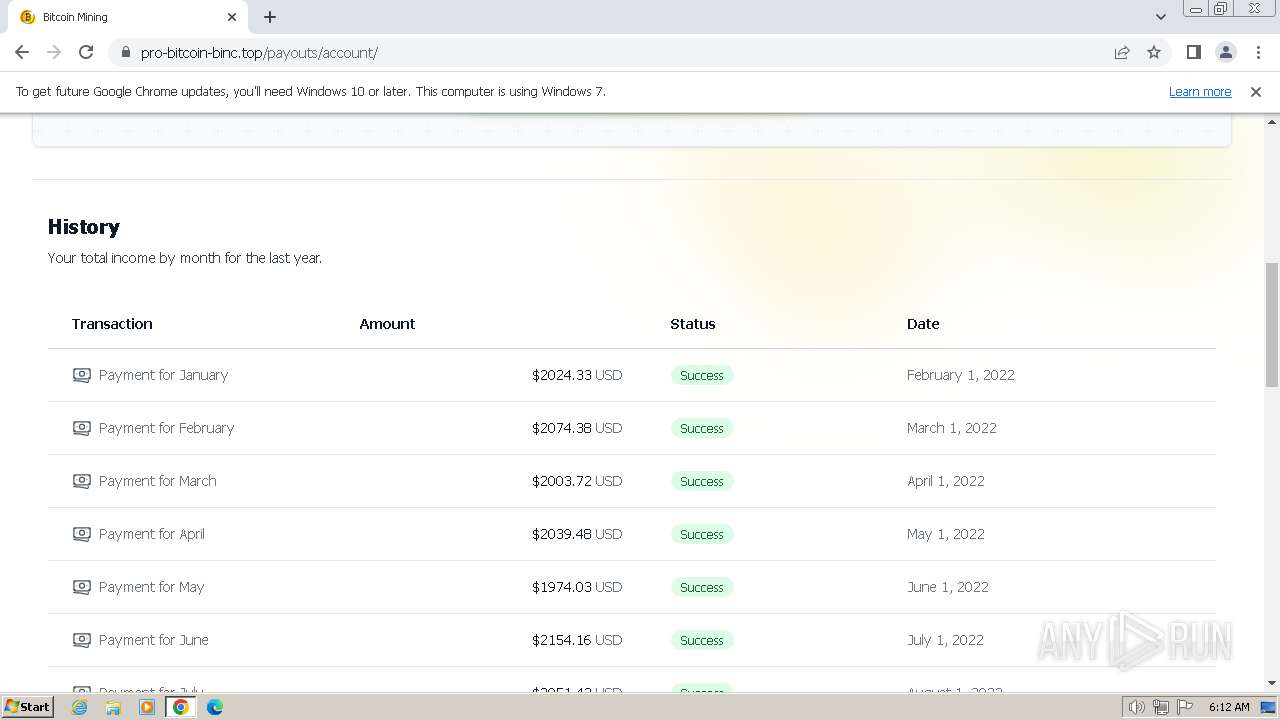The image size is (1280, 720).
Task: Click the Payment for March icon
Action: point(82,481)
